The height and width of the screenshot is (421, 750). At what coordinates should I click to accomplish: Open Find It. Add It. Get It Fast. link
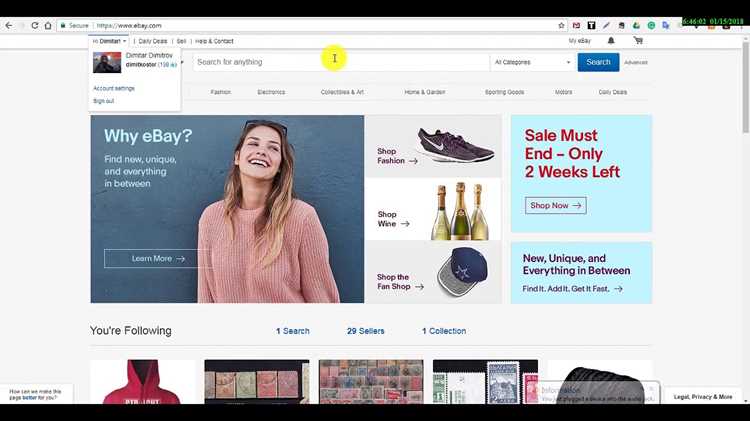(572, 289)
